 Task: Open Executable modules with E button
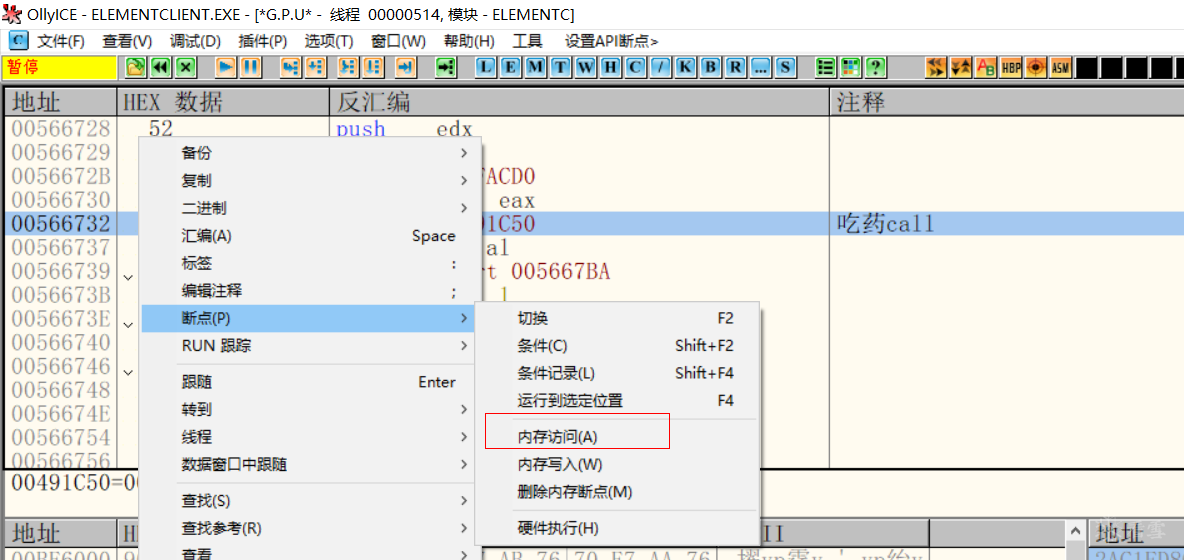click(x=512, y=67)
